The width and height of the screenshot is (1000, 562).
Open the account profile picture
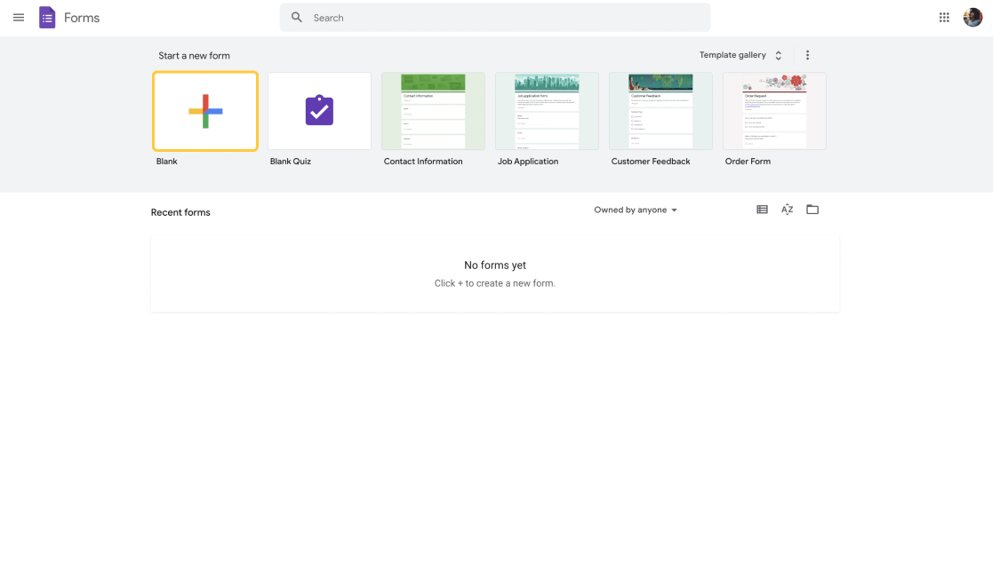tap(973, 17)
